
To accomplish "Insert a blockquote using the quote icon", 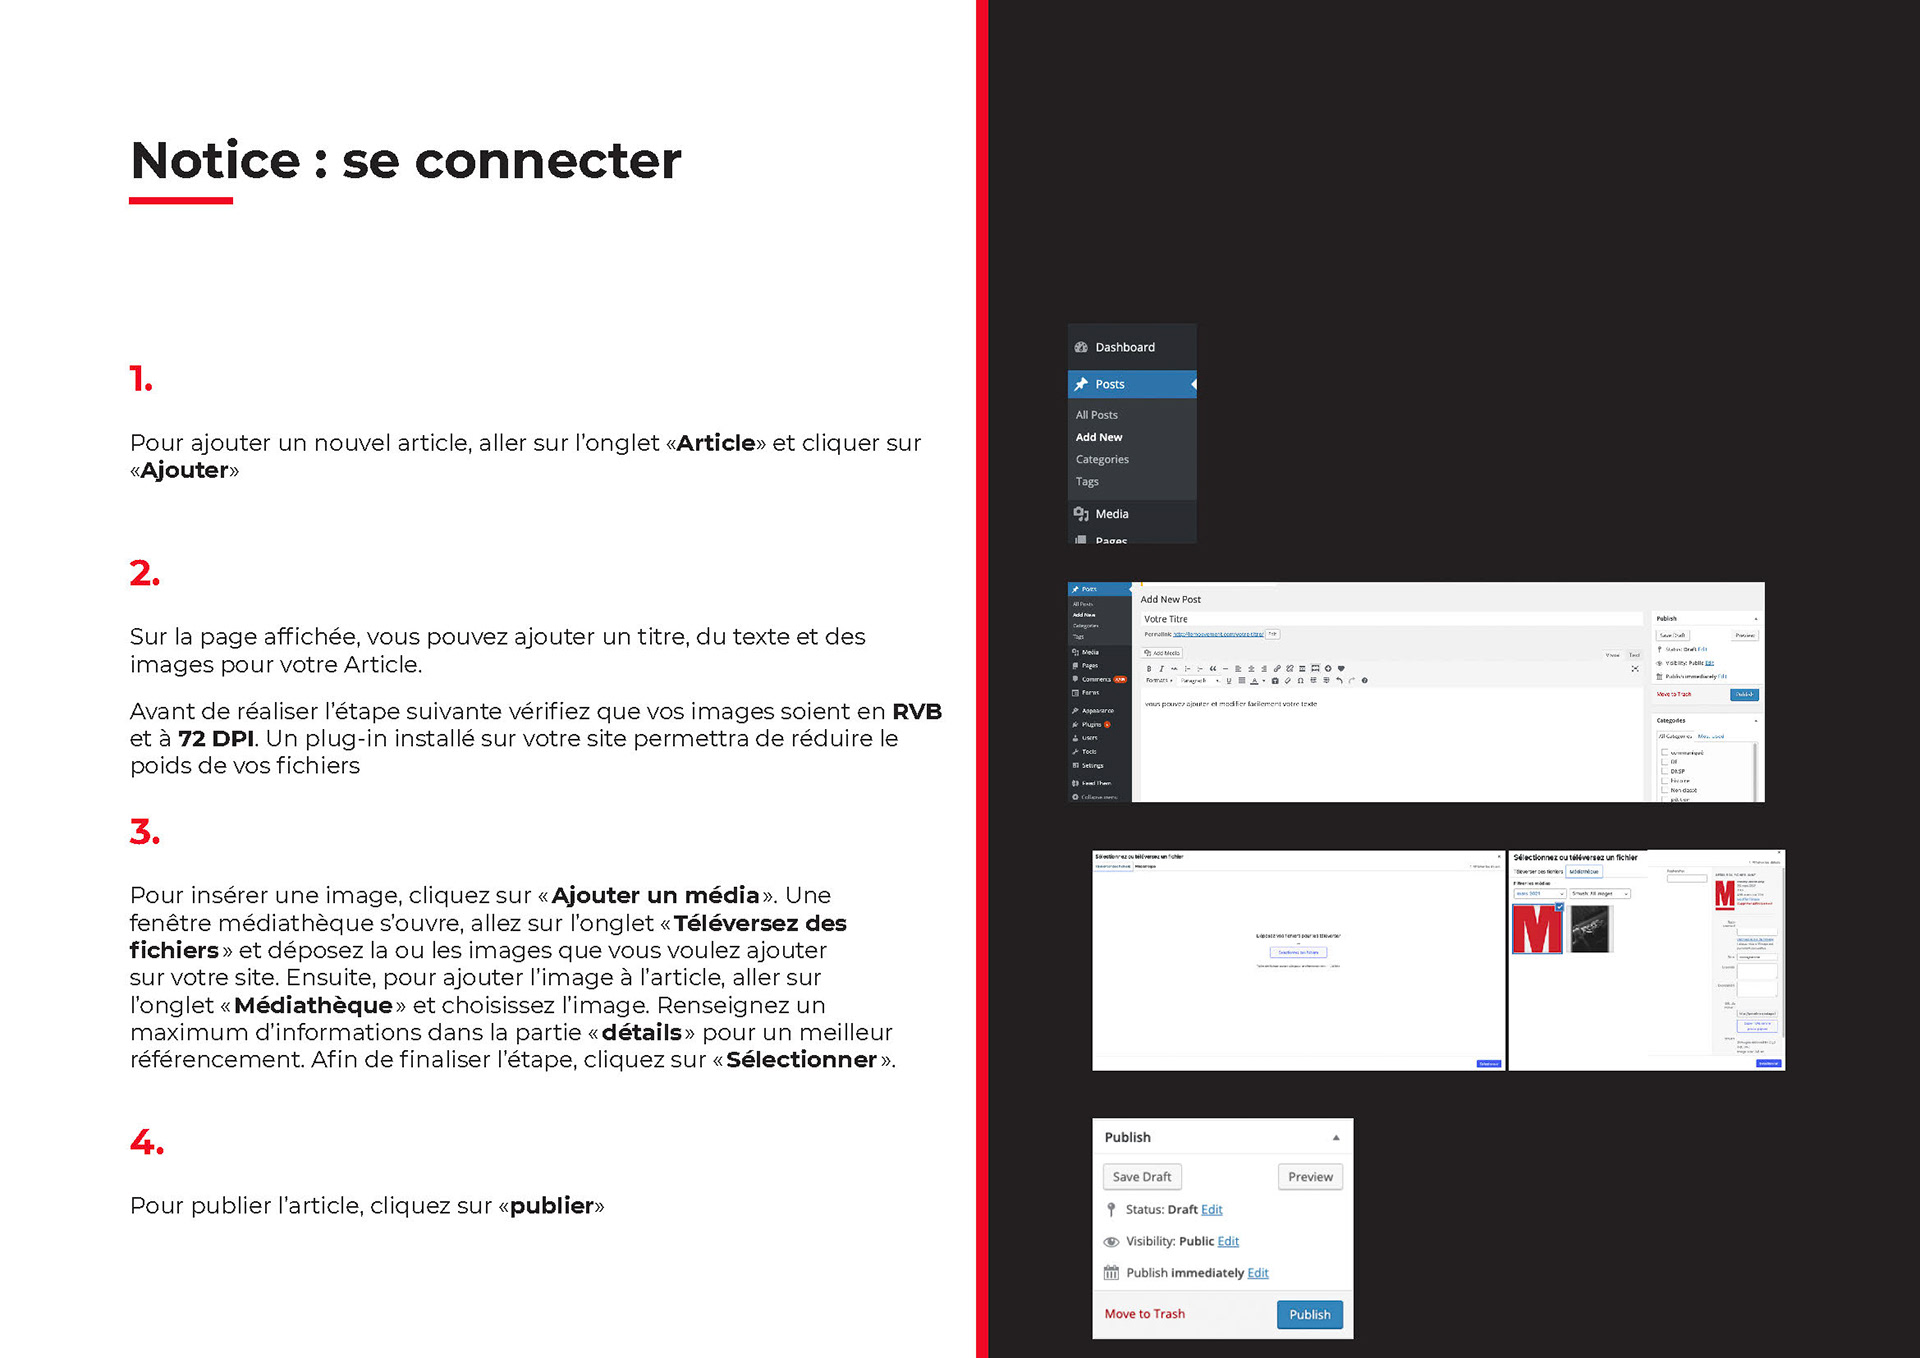I will click(x=1213, y=669).
